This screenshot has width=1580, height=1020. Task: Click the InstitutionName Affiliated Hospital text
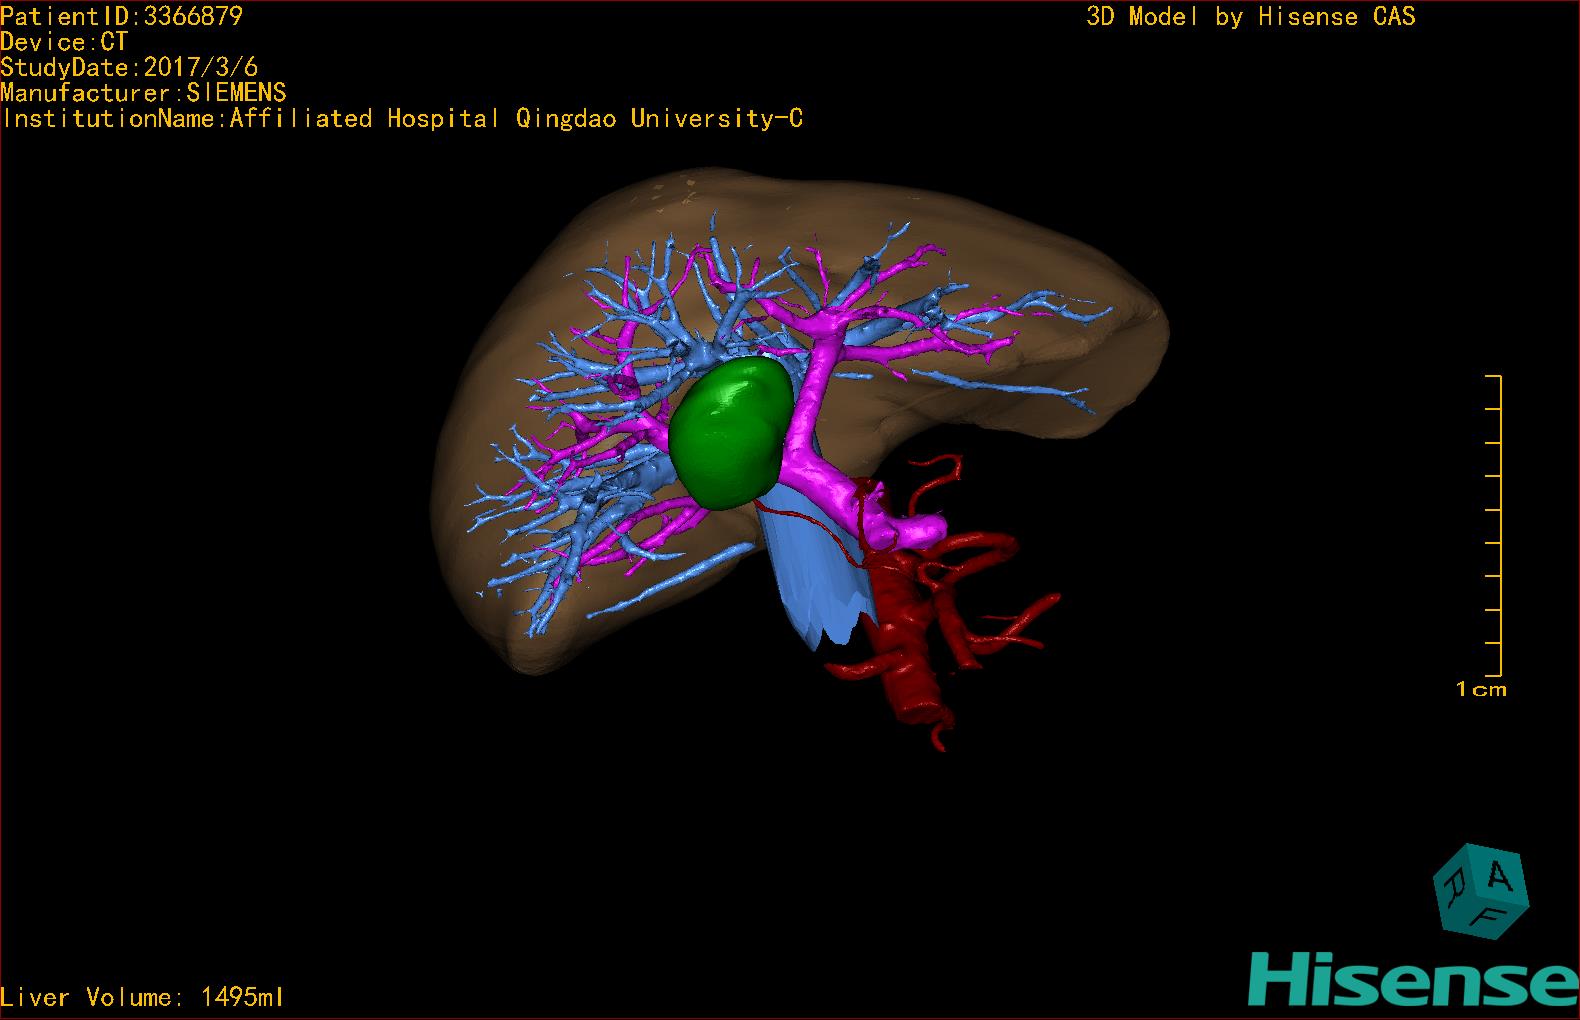[402, 118]
